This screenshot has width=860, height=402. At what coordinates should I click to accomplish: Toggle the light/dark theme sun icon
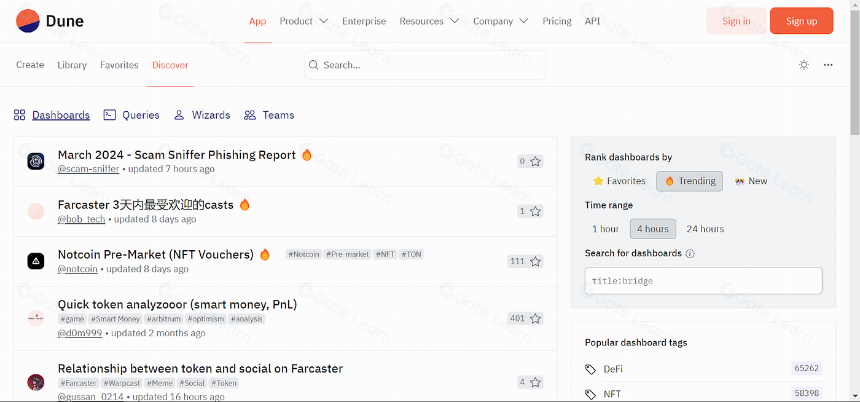804,65
